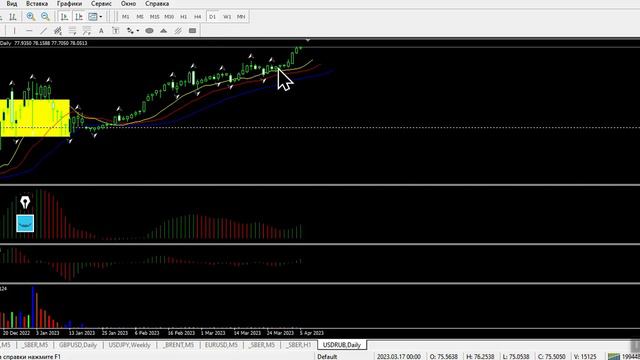Pick the rectangle shape tool
640x360 pixels.
pyautogui.click(x=192, y=31)
